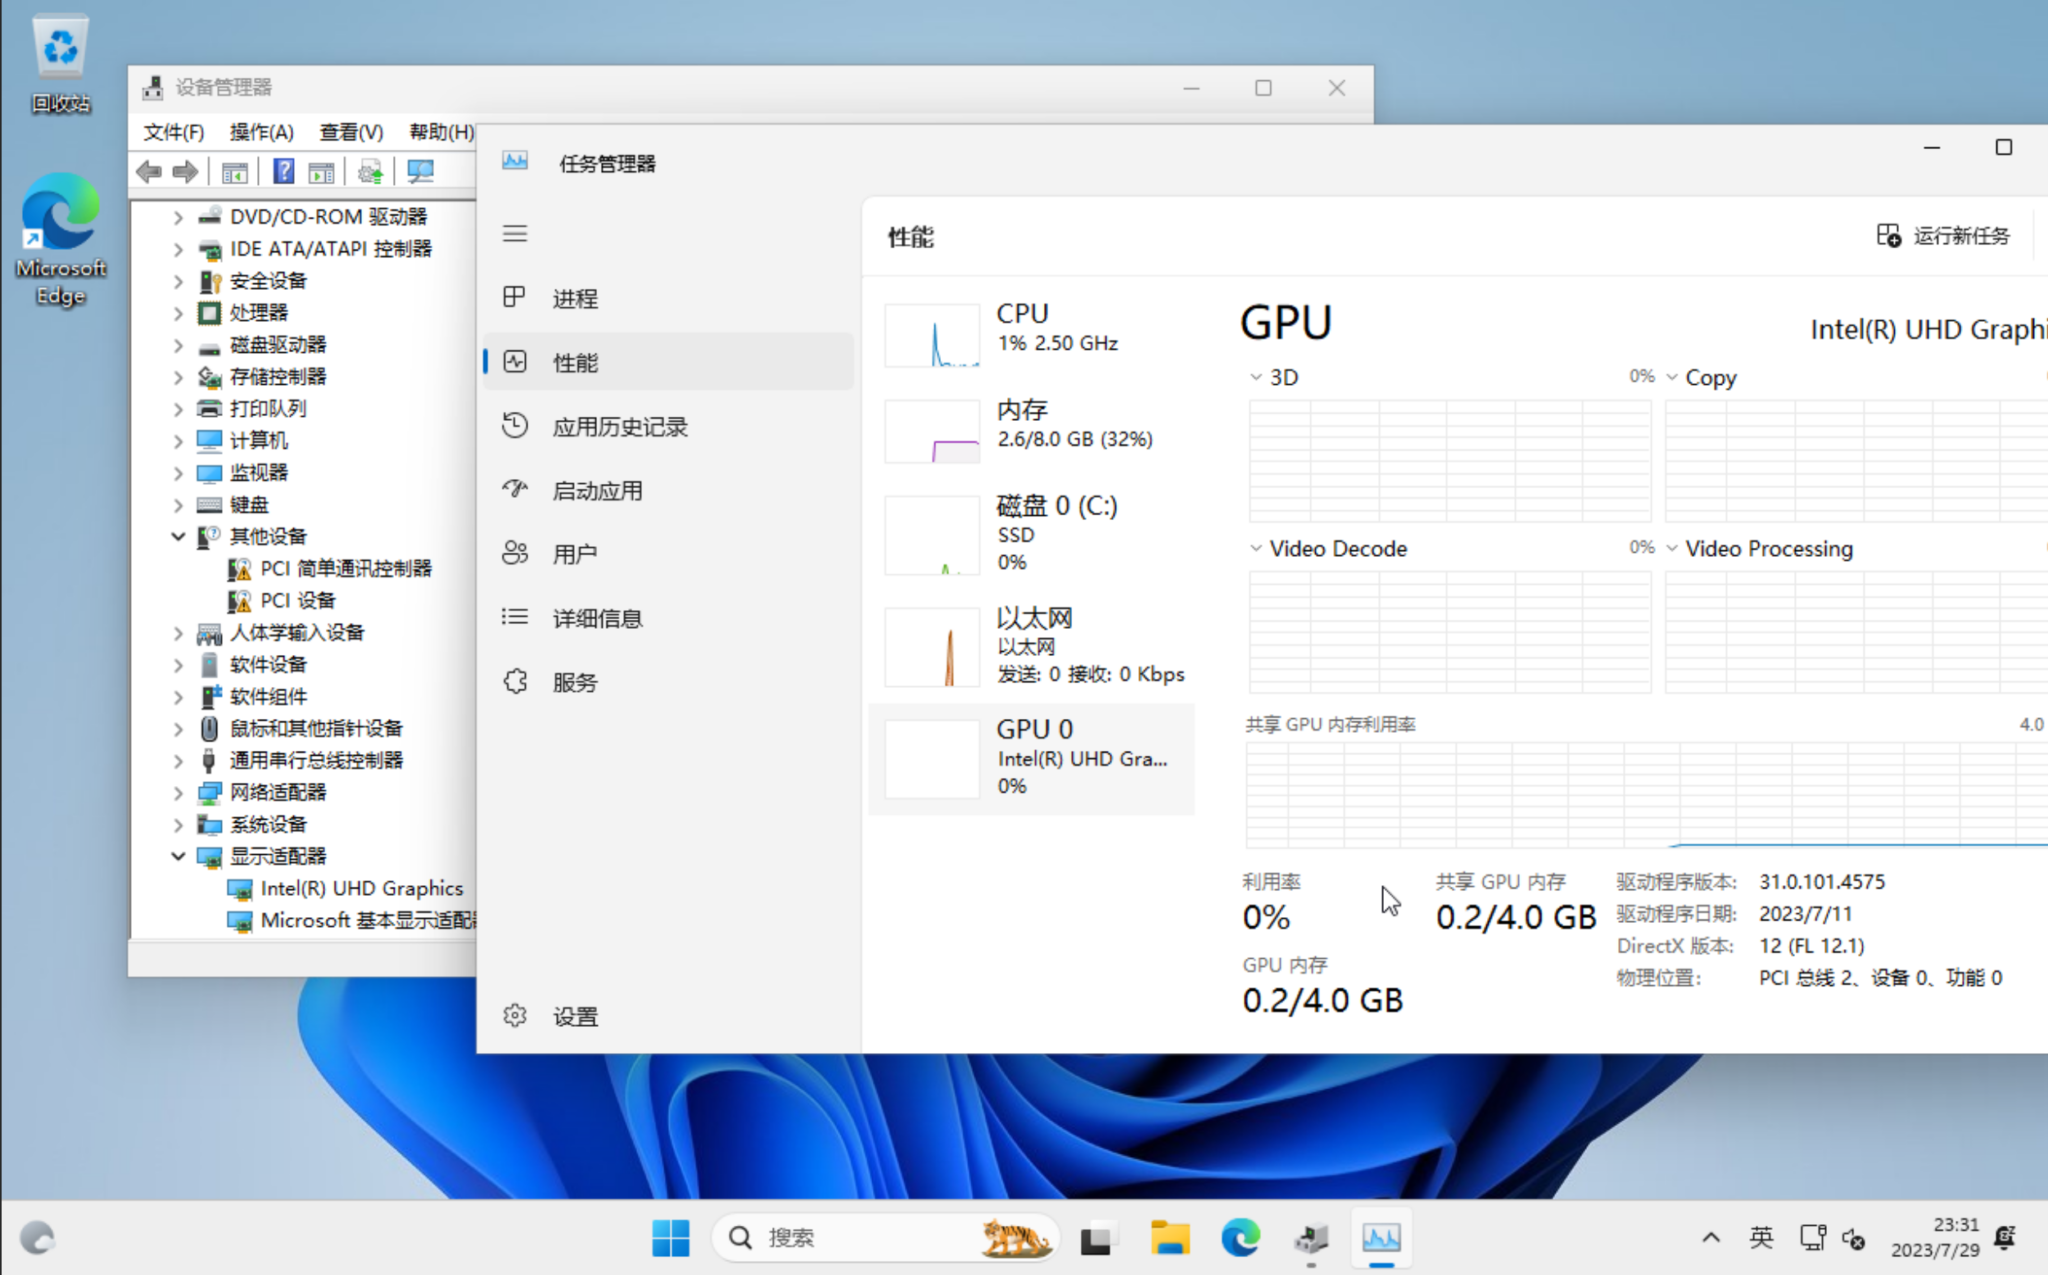The height and width of the screenshot is (1275, 2048).
Task: Expand the network adapters tree node
Action: coord(178,793)
